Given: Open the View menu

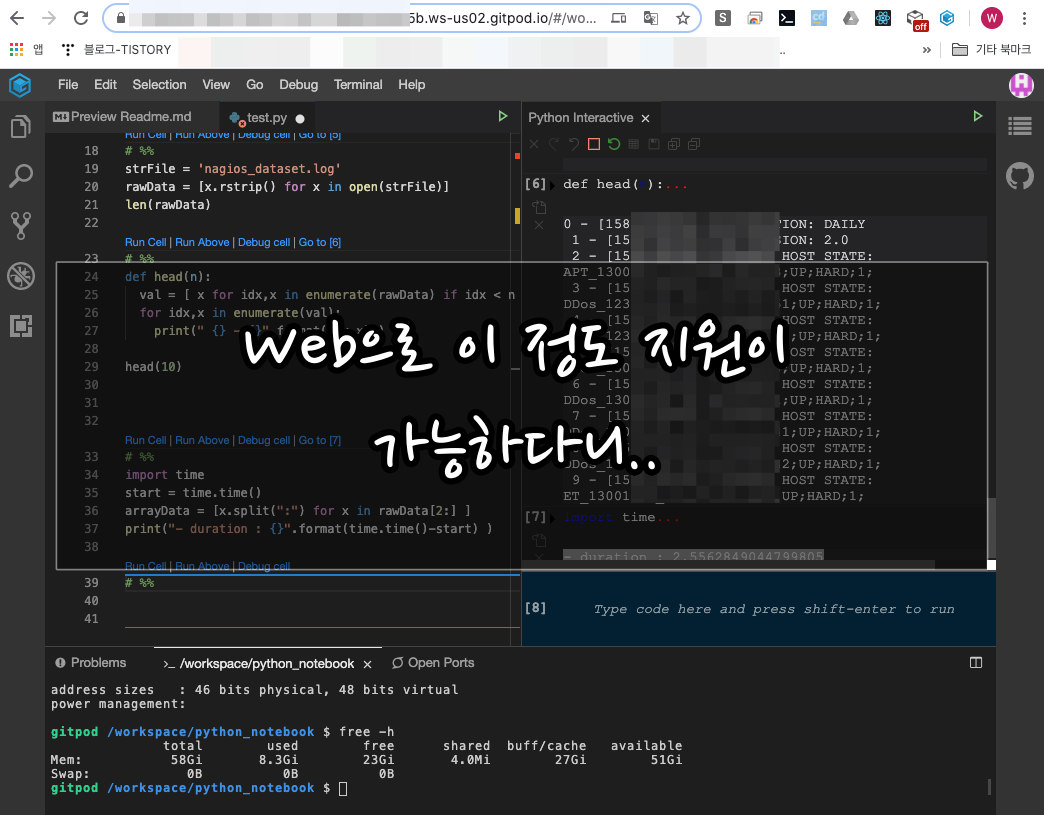Looking at the screenshot, I should [216, 85].
